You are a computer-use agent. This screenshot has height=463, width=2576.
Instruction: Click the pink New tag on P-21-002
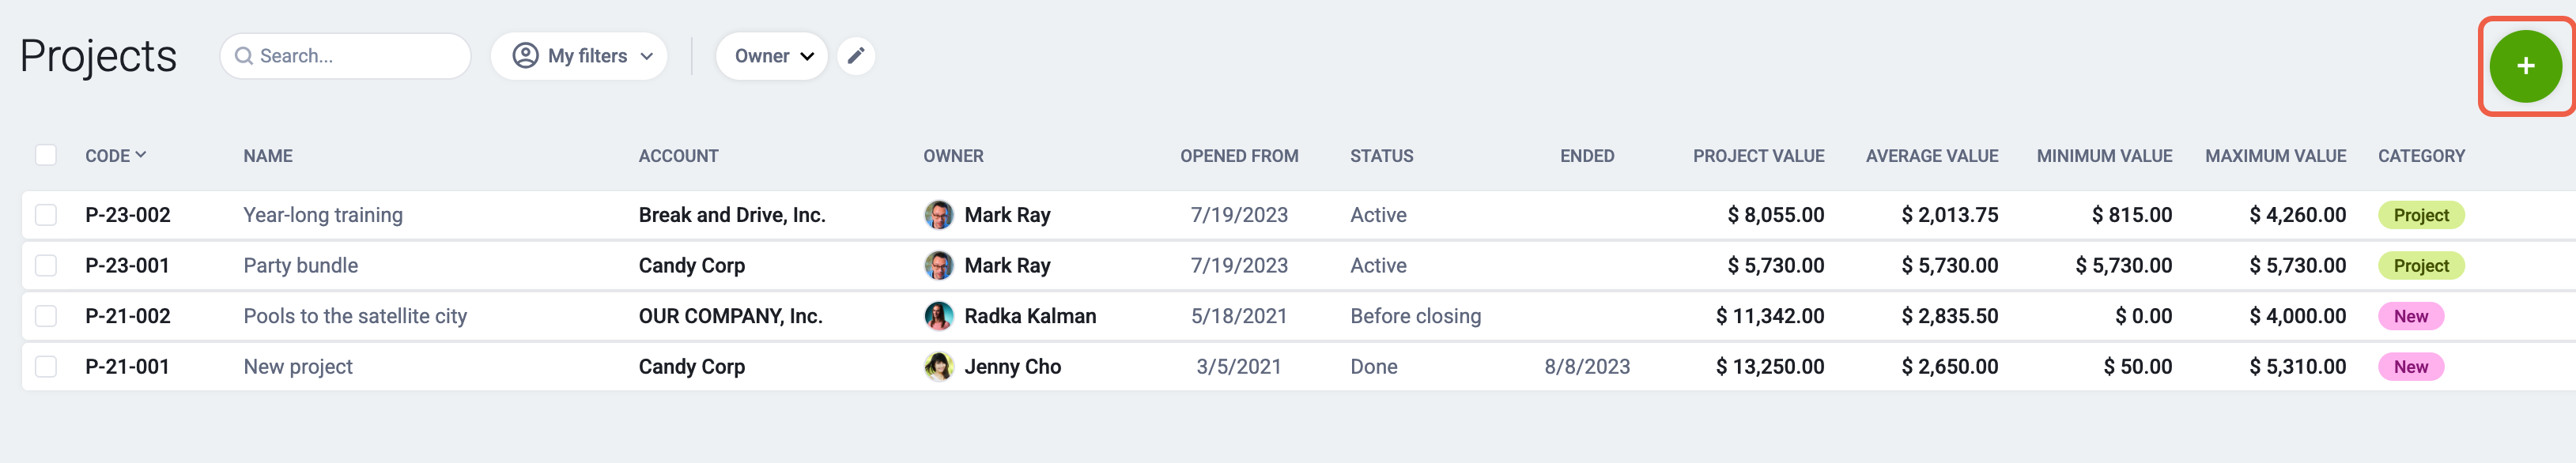tap(2410, 316)
